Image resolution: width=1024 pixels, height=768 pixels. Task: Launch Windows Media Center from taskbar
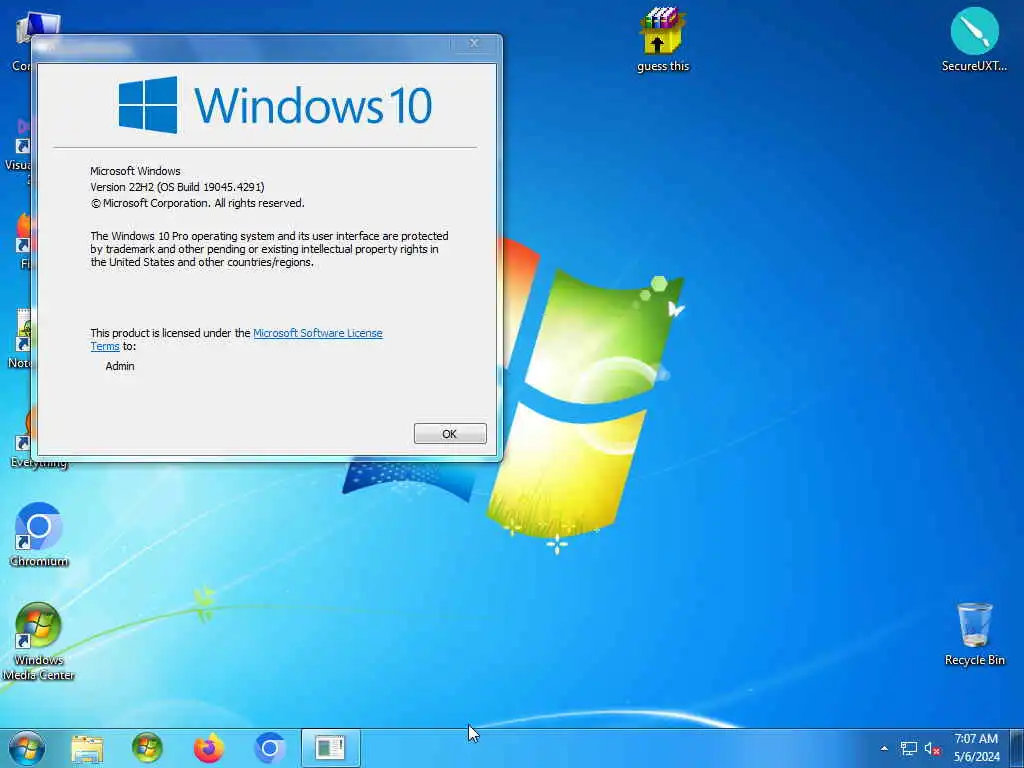click(147, 748)
